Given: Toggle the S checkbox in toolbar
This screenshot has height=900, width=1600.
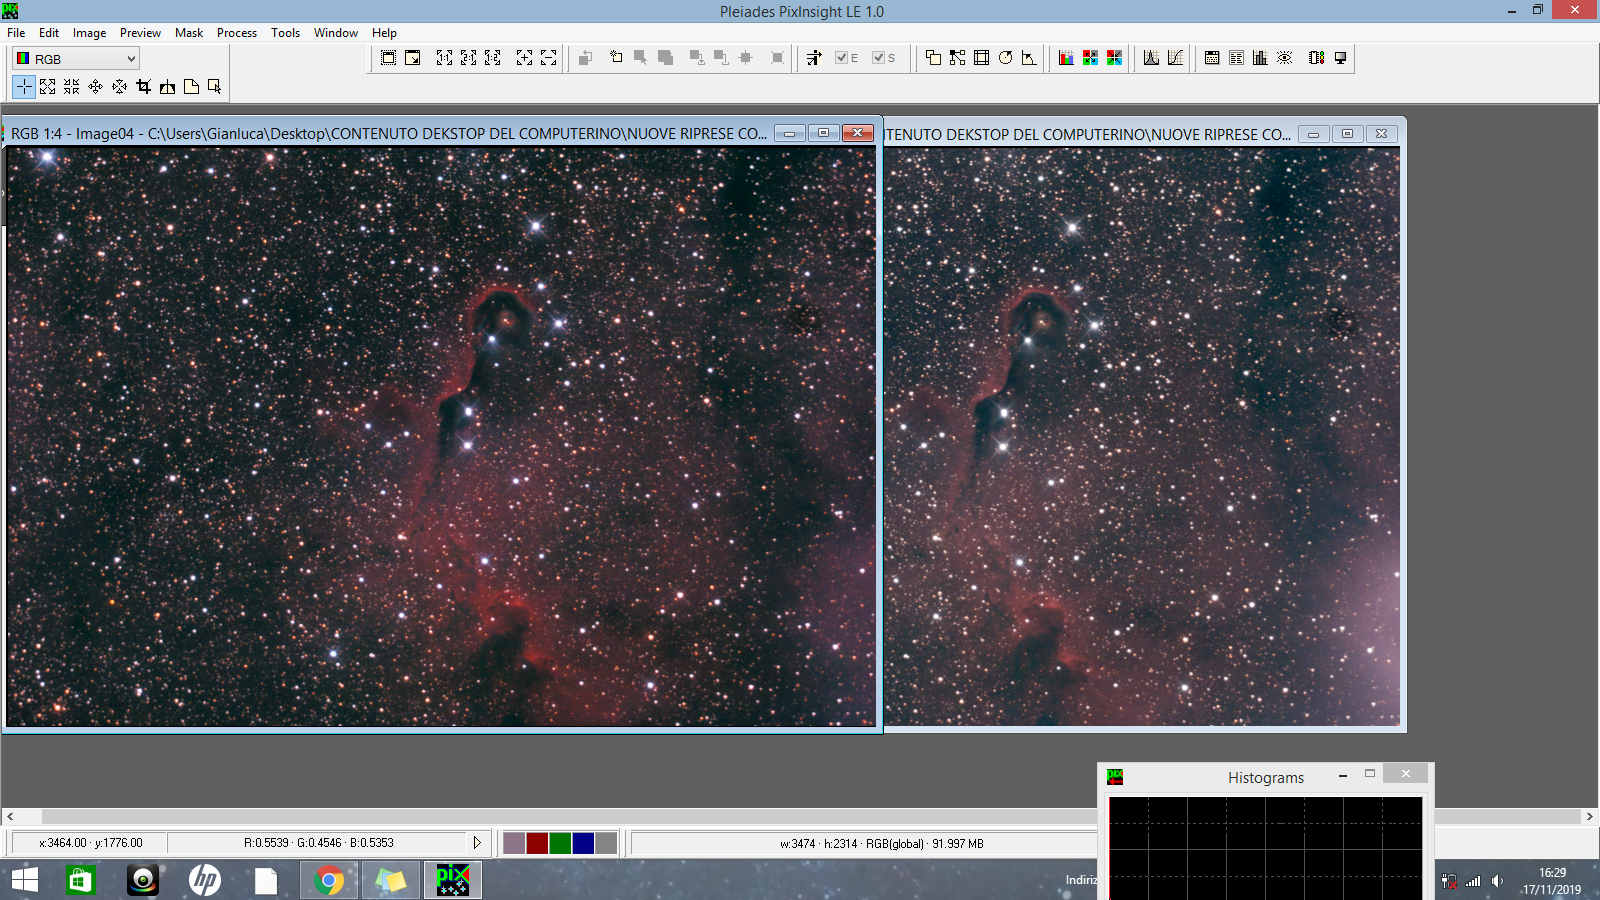Looking at the screenshot, I should tap(884, 58).
